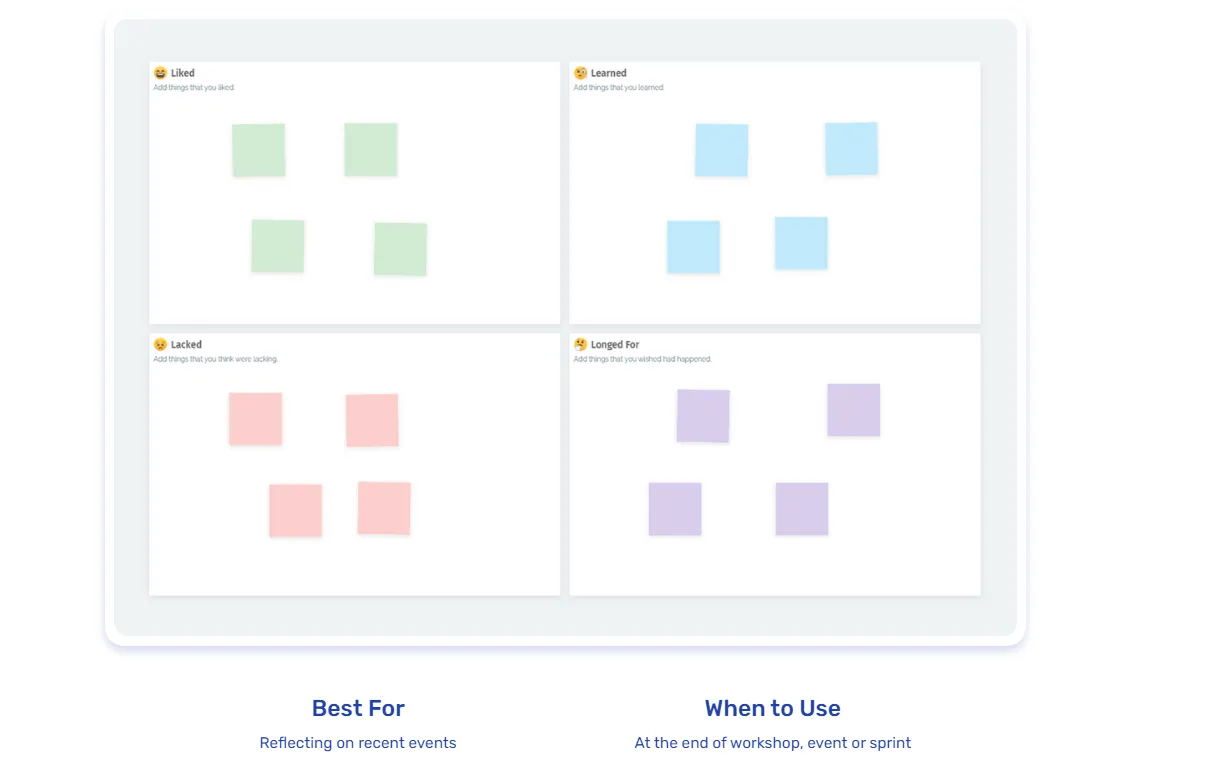The image size is (1222, 771).
Task: Select the top-left pink sticky note in Lacked
Action: coord(255,419)
